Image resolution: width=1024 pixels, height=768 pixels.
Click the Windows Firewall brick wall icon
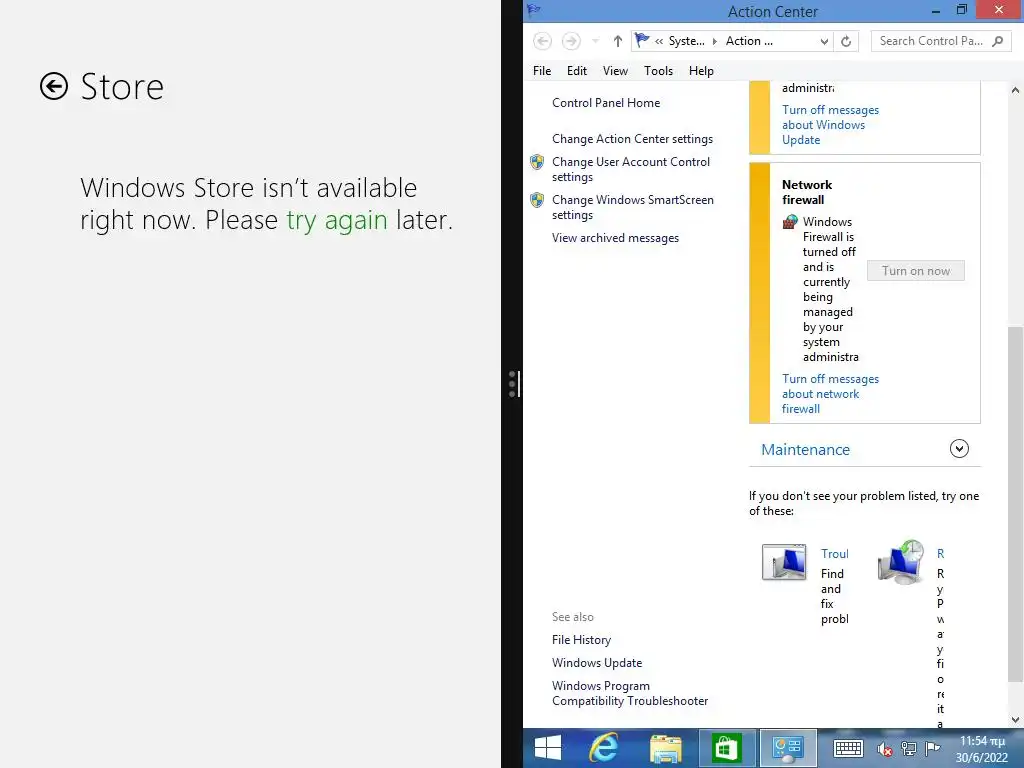(x=790, y=222)
